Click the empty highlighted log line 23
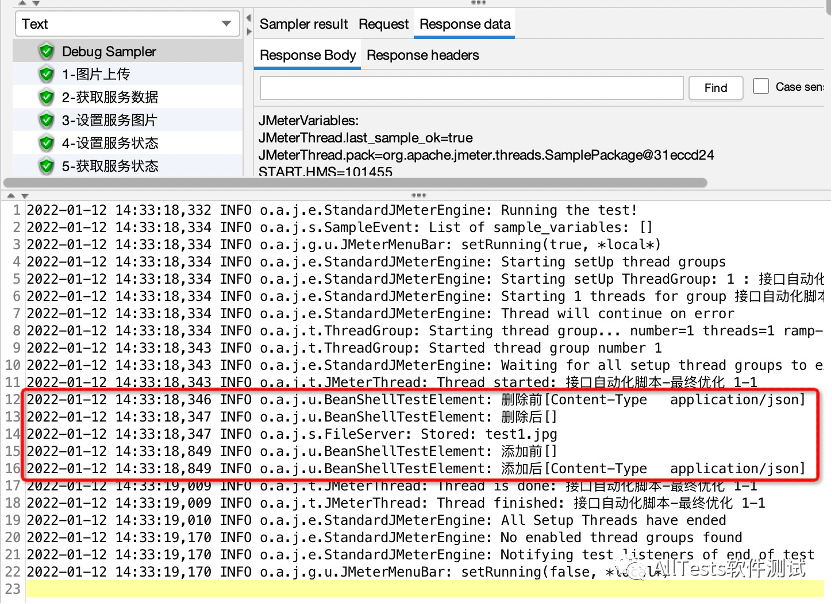 (424, 589)
